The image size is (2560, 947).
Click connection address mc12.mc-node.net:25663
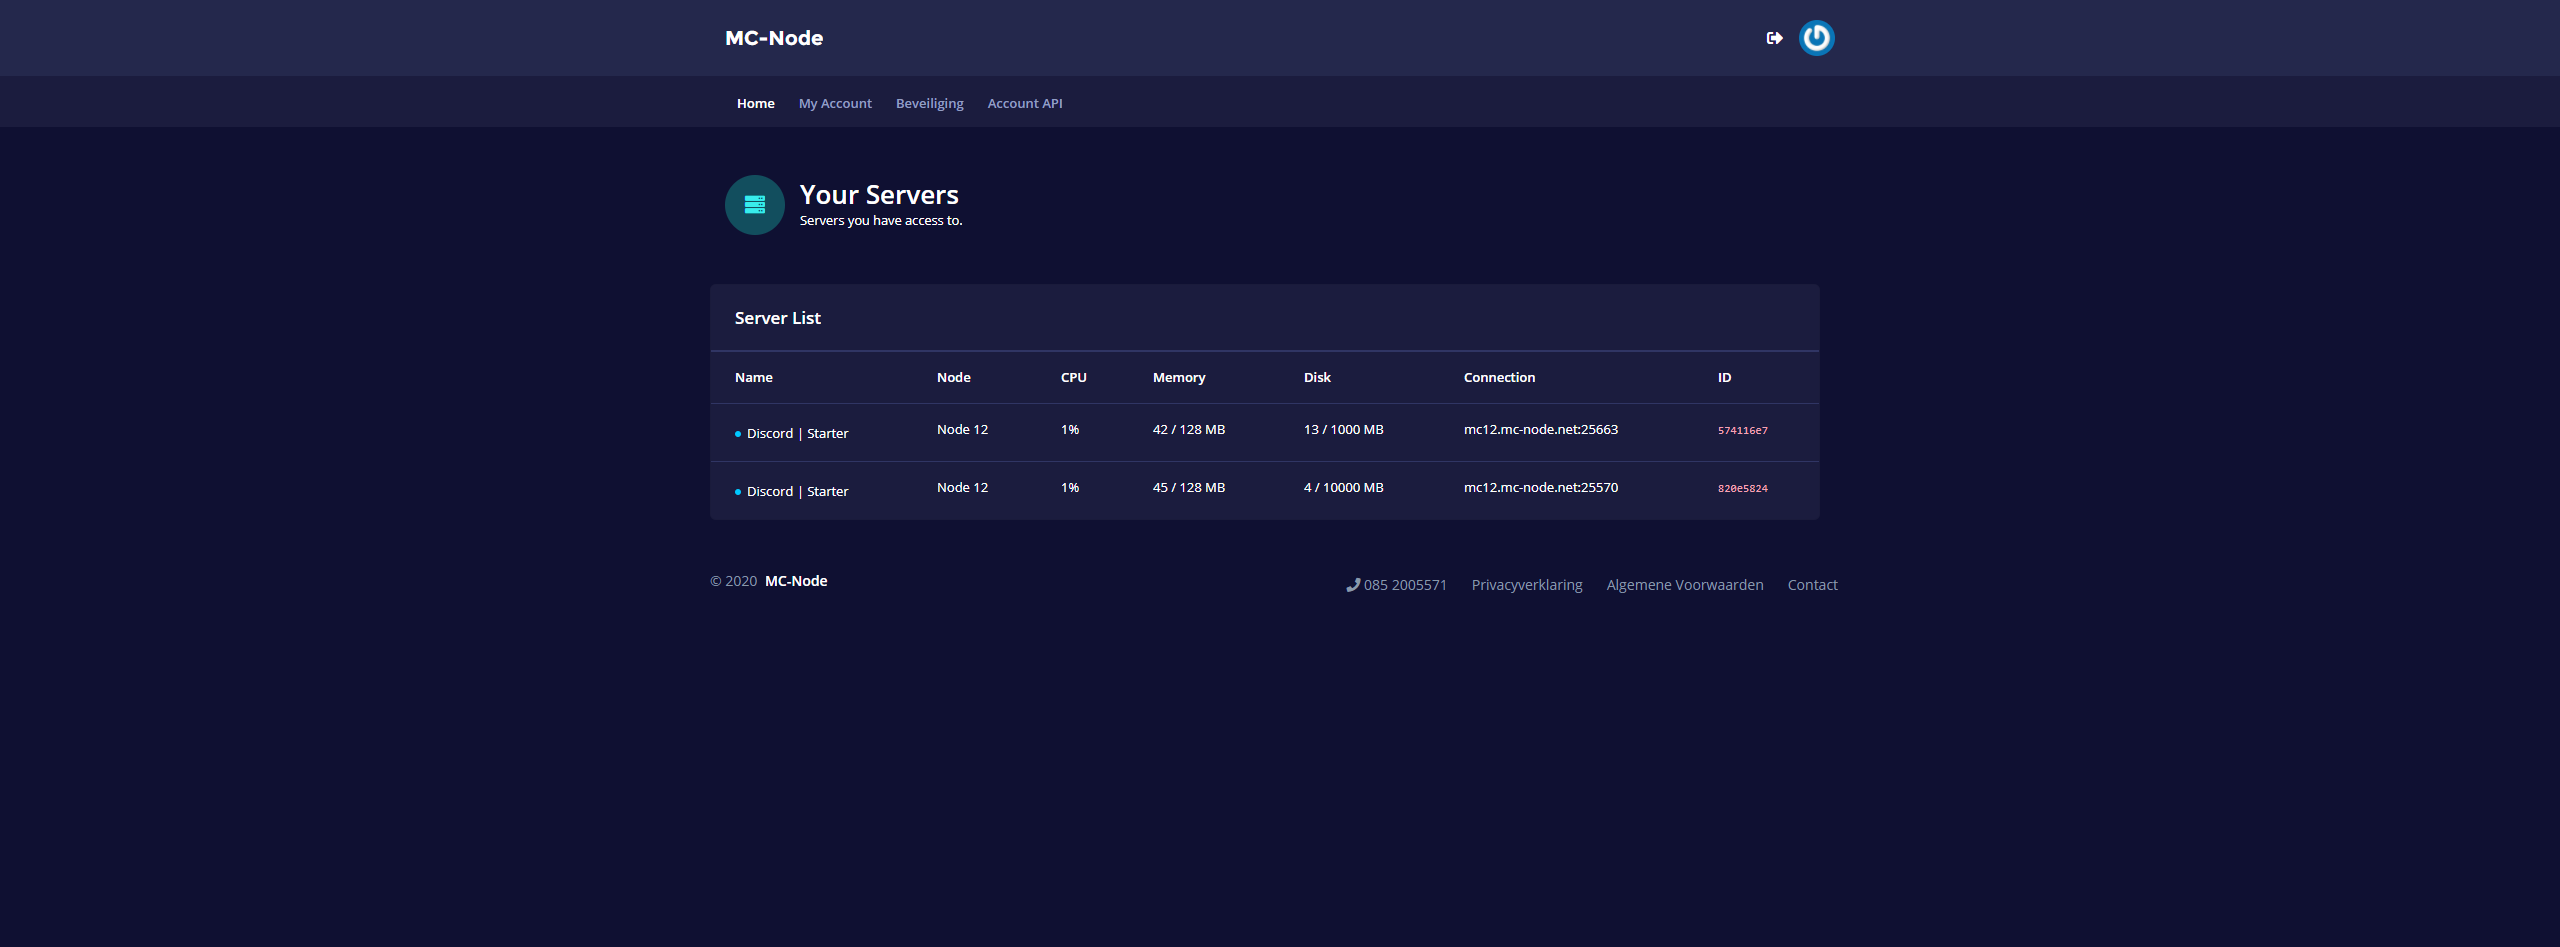(x=1540, y=429)
